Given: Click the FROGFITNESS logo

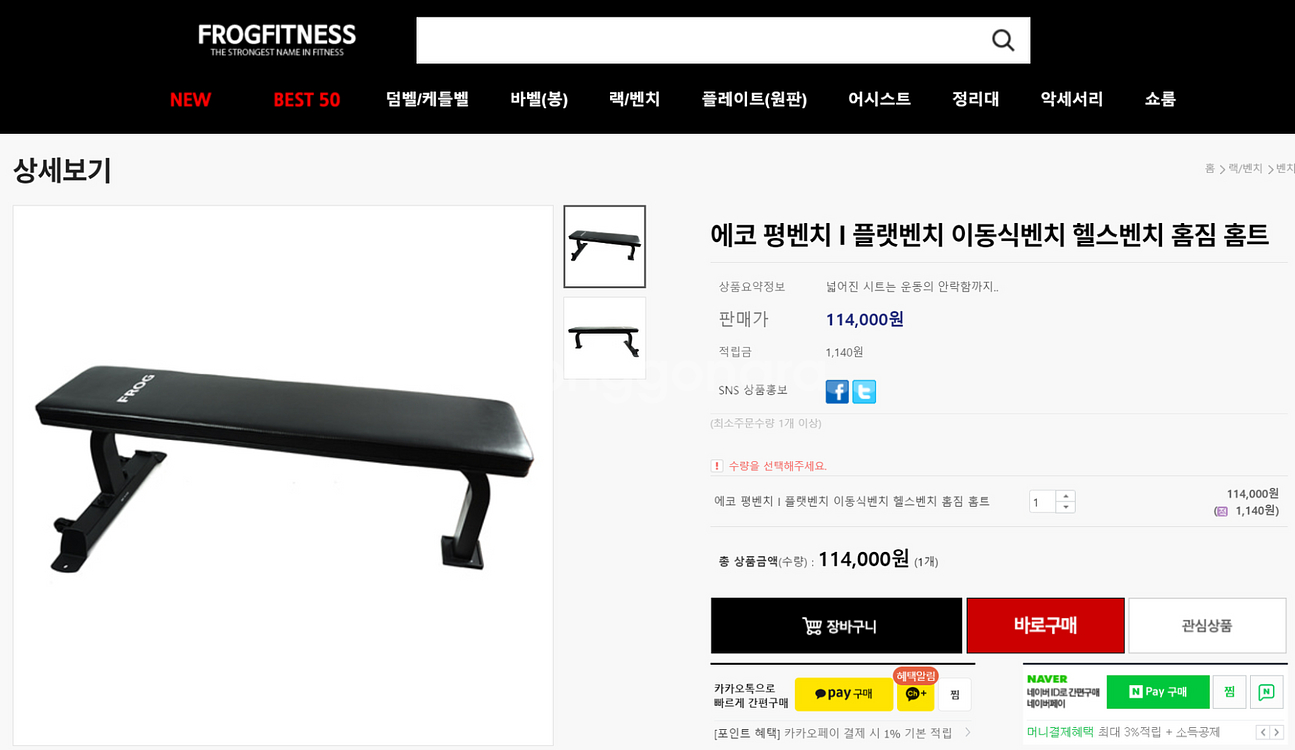Looking at the screenshot, I should pos(277,39).
